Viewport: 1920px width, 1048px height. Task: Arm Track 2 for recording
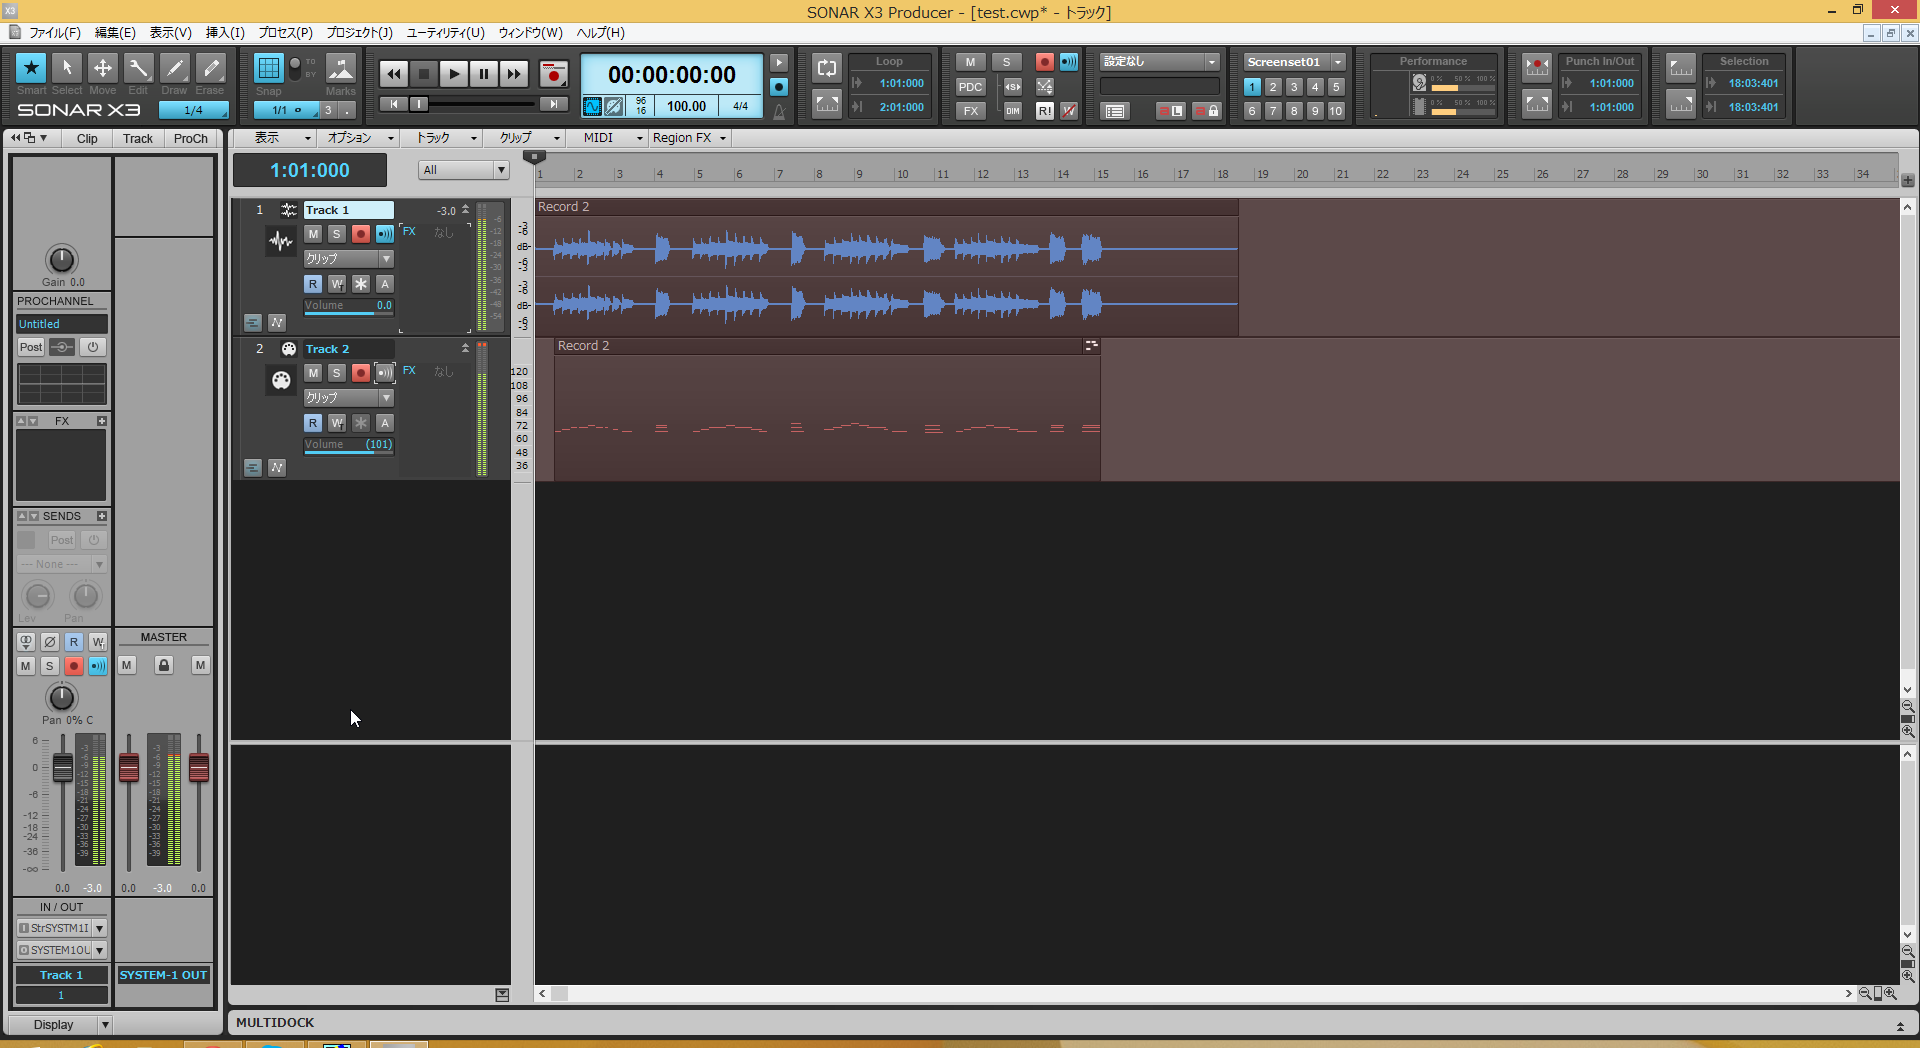(361, 373)
